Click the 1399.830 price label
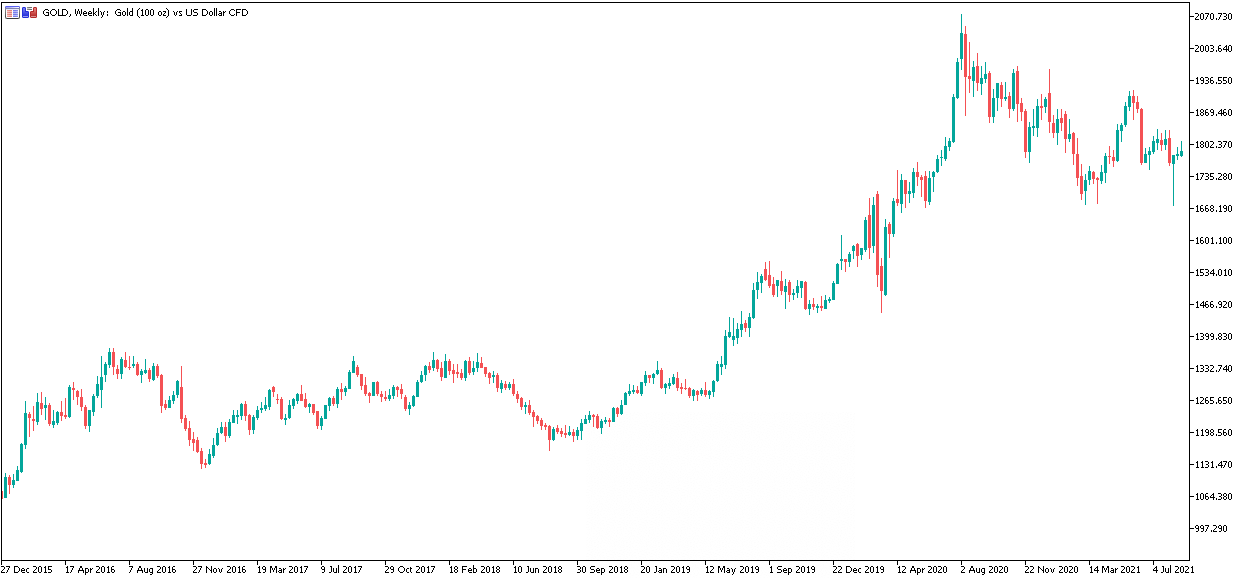The width and height of the screenshot is (1241, 578). point(1214,337)
